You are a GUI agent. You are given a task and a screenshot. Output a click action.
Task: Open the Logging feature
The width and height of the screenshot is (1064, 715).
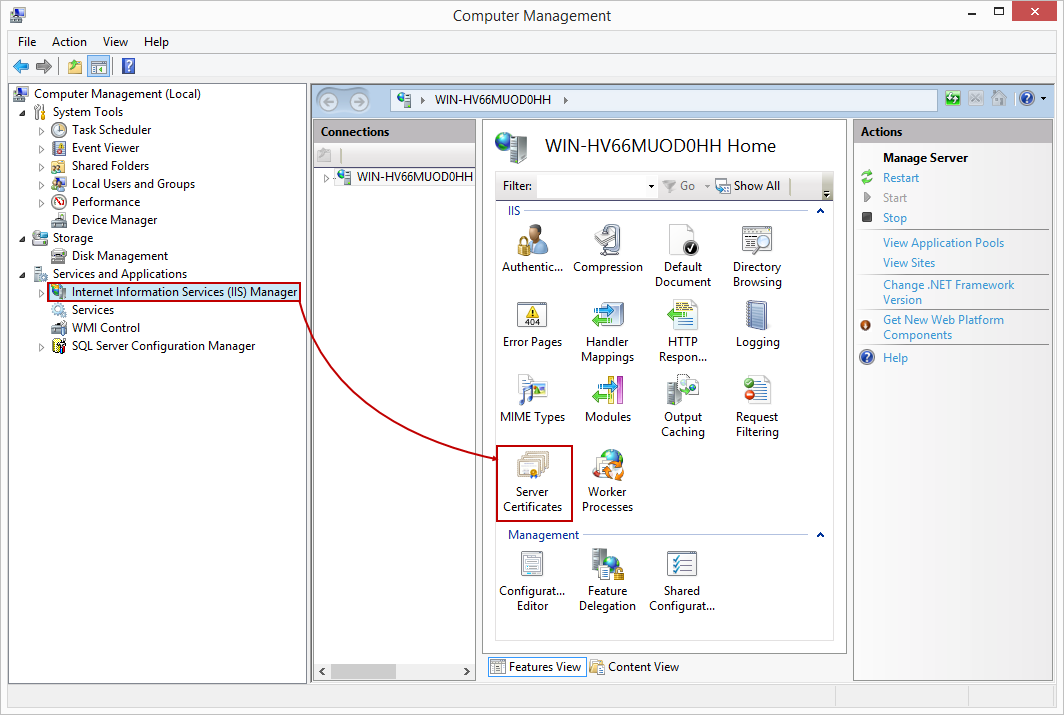pos(757,324)
